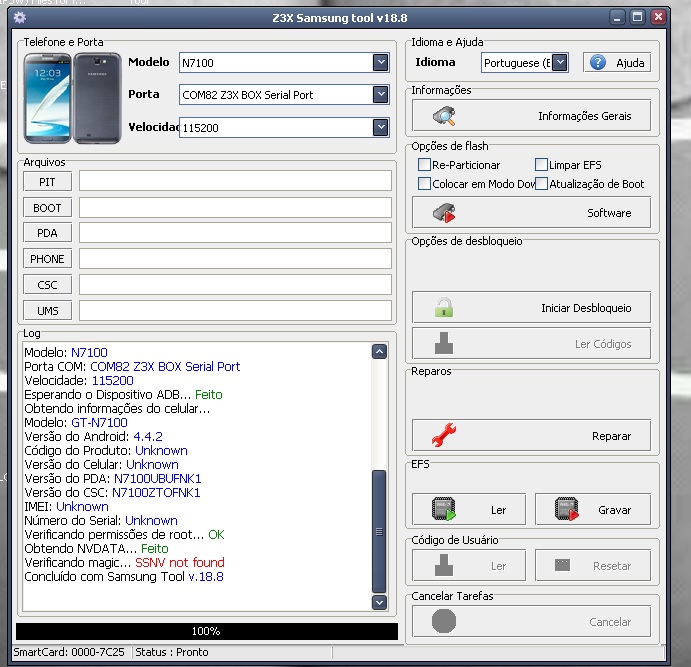Click the Código de Usuário Ler icon

coord(444,565)
